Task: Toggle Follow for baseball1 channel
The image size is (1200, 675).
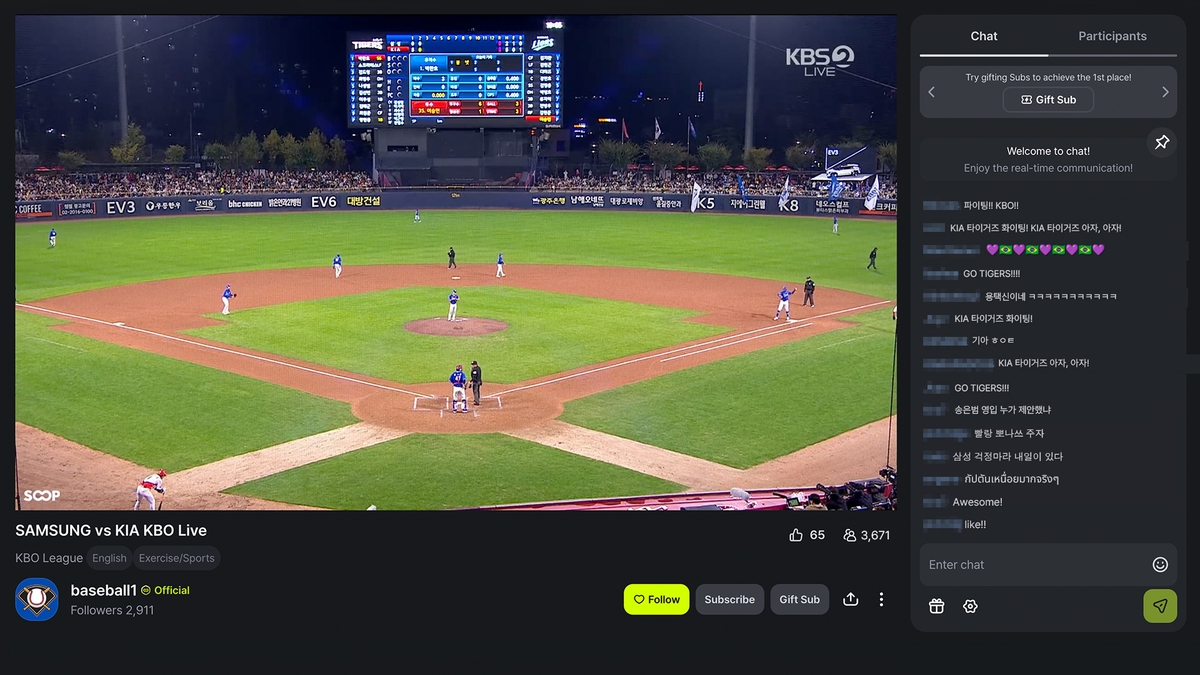Action: [x=656, y=599]
